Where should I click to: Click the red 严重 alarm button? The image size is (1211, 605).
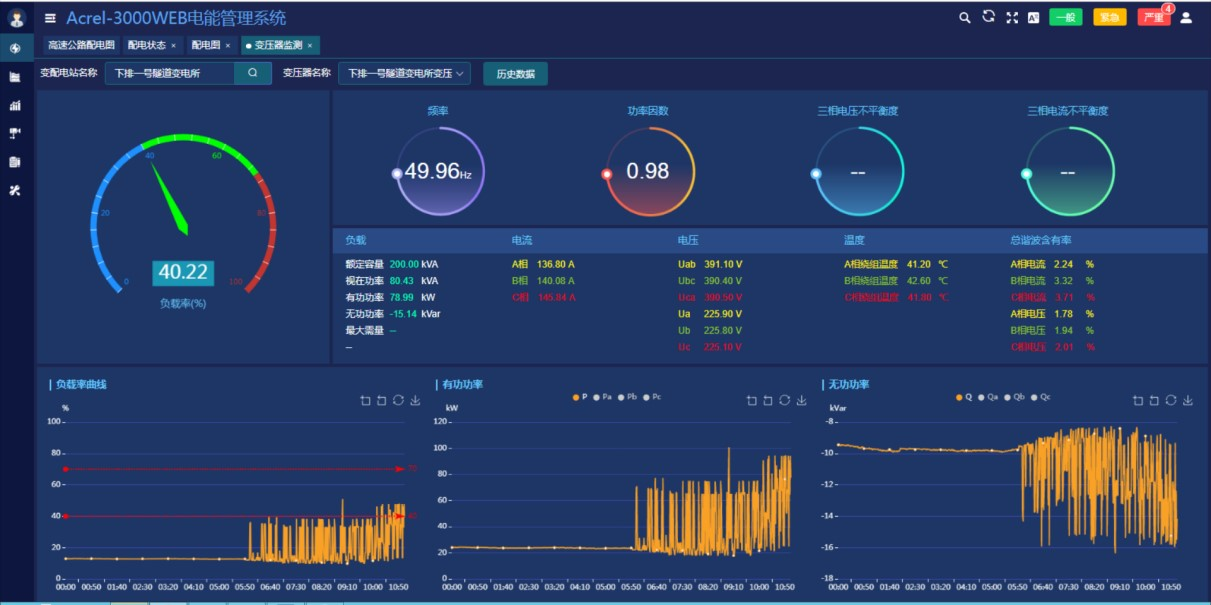tap(1154, 18)
